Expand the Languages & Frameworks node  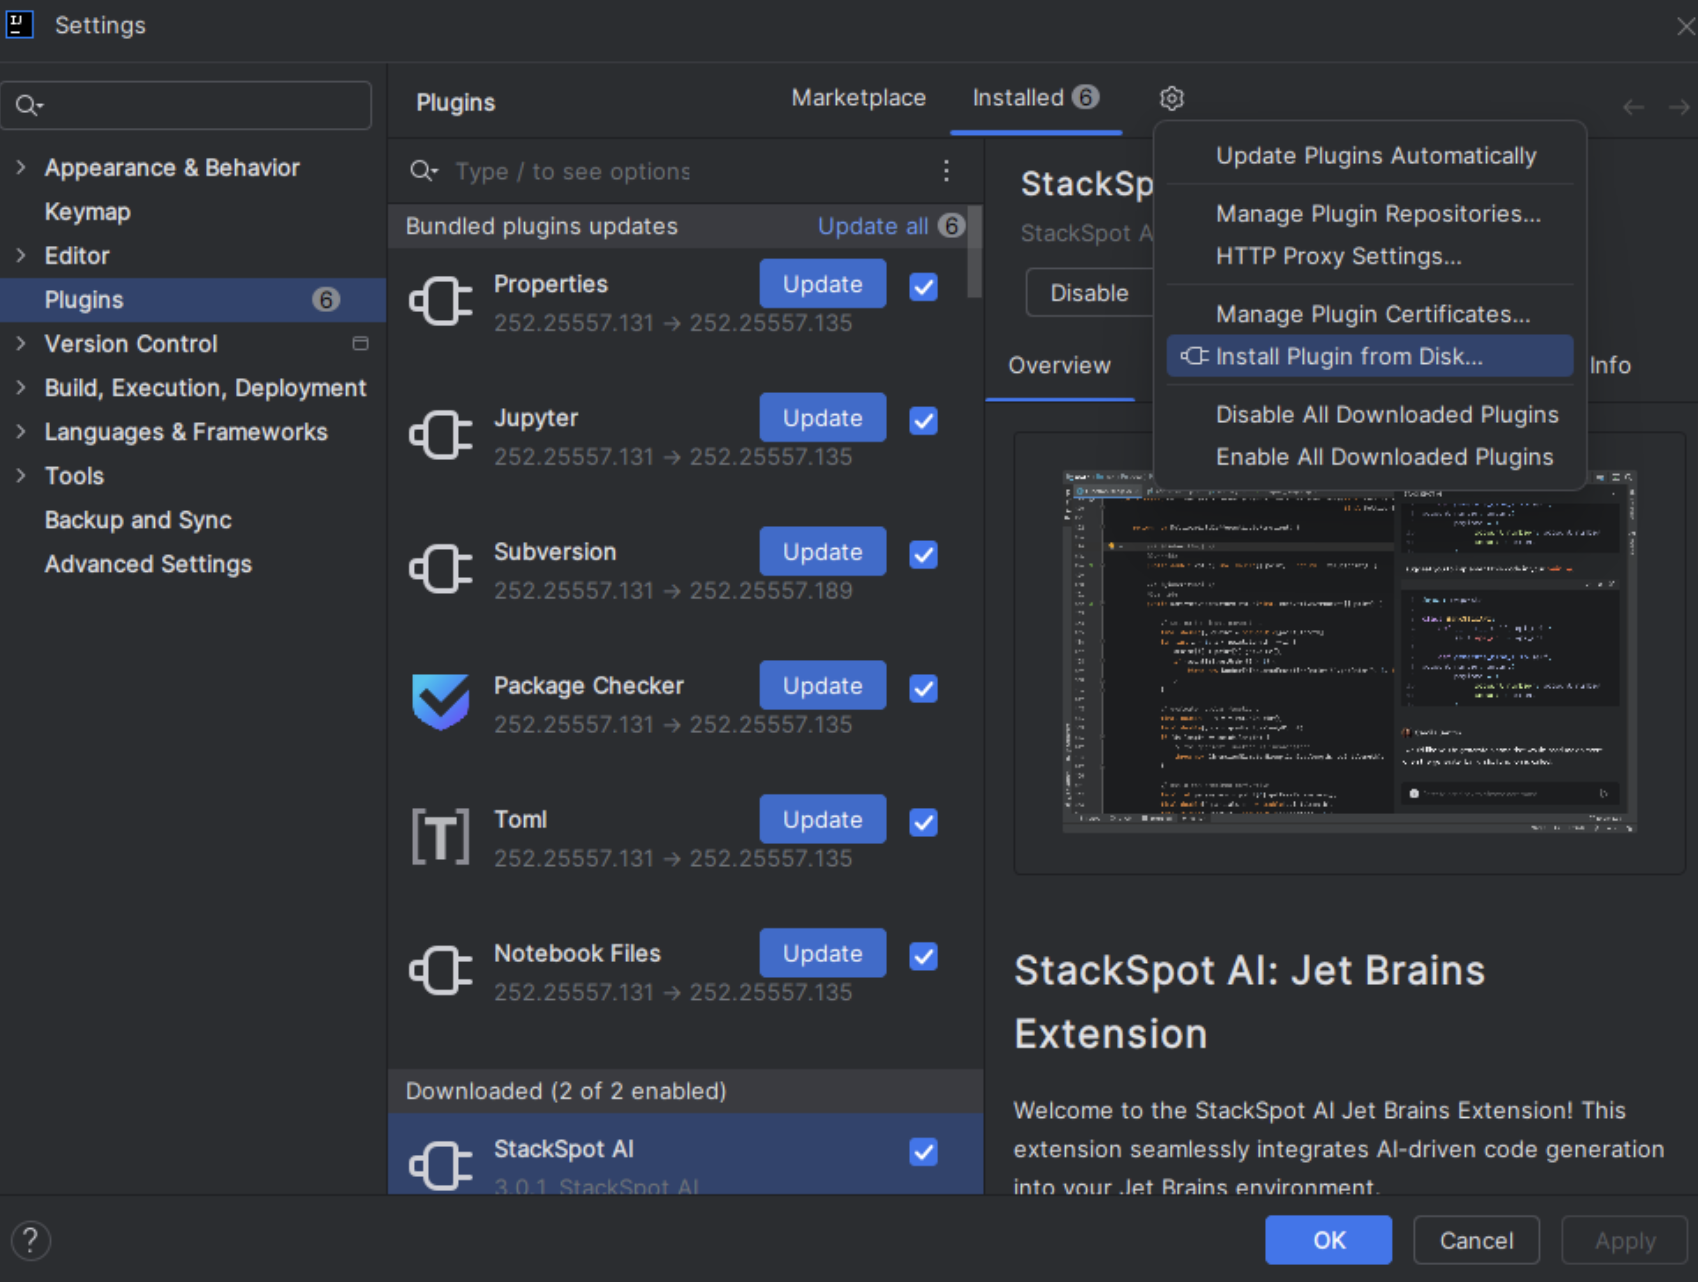(21, 432)
